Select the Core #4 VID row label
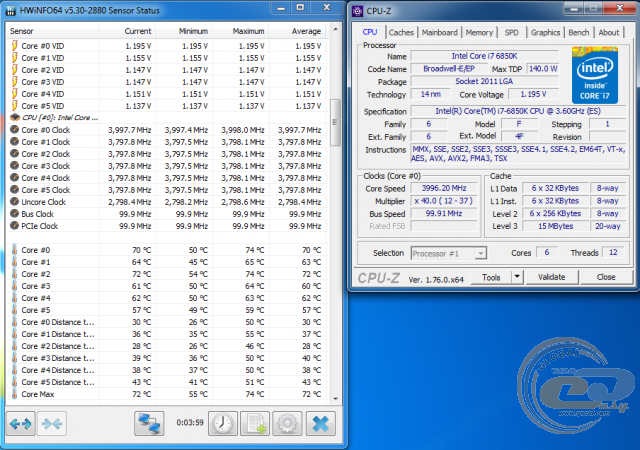 (x=42, y=94)
